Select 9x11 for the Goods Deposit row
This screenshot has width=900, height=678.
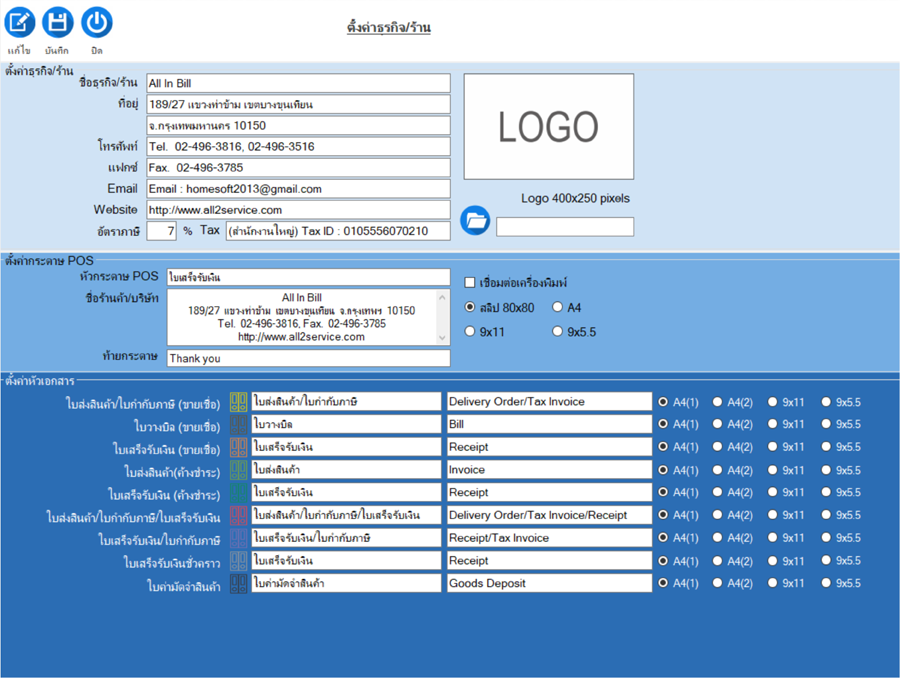tap(773, 583)
